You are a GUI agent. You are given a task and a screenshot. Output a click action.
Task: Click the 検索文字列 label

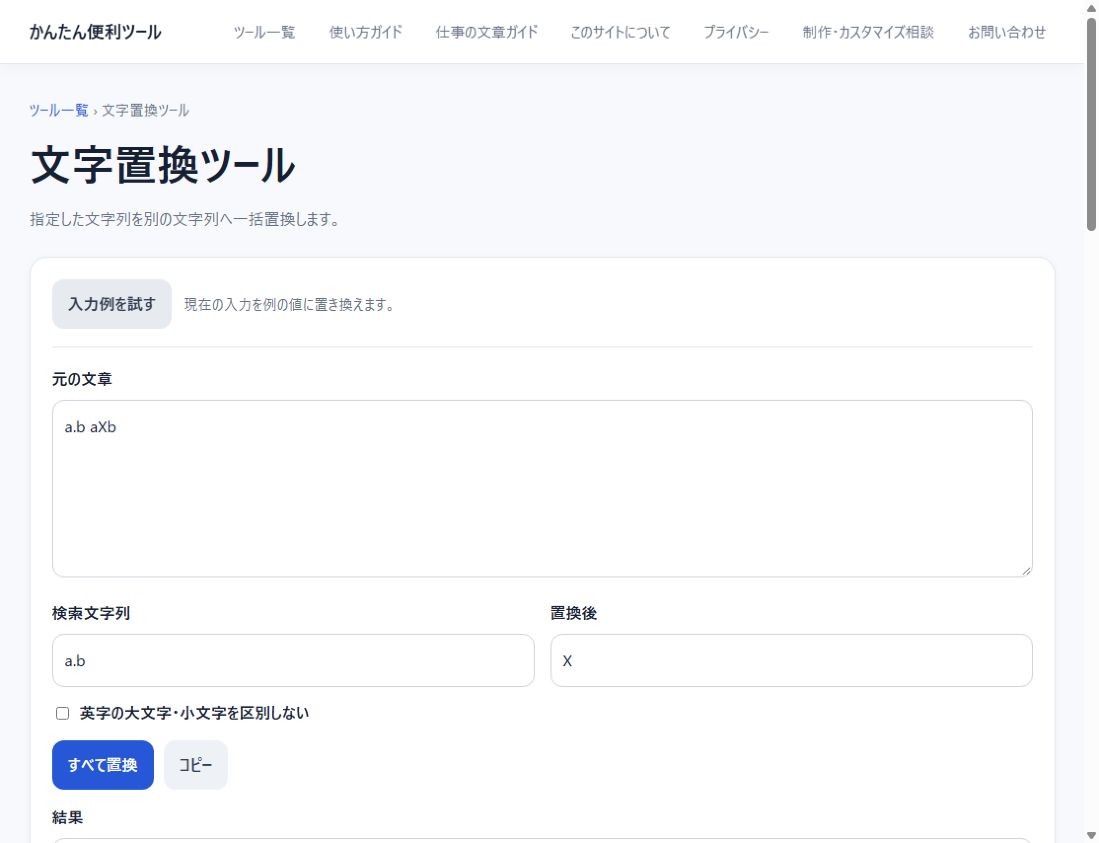point(91,613)
